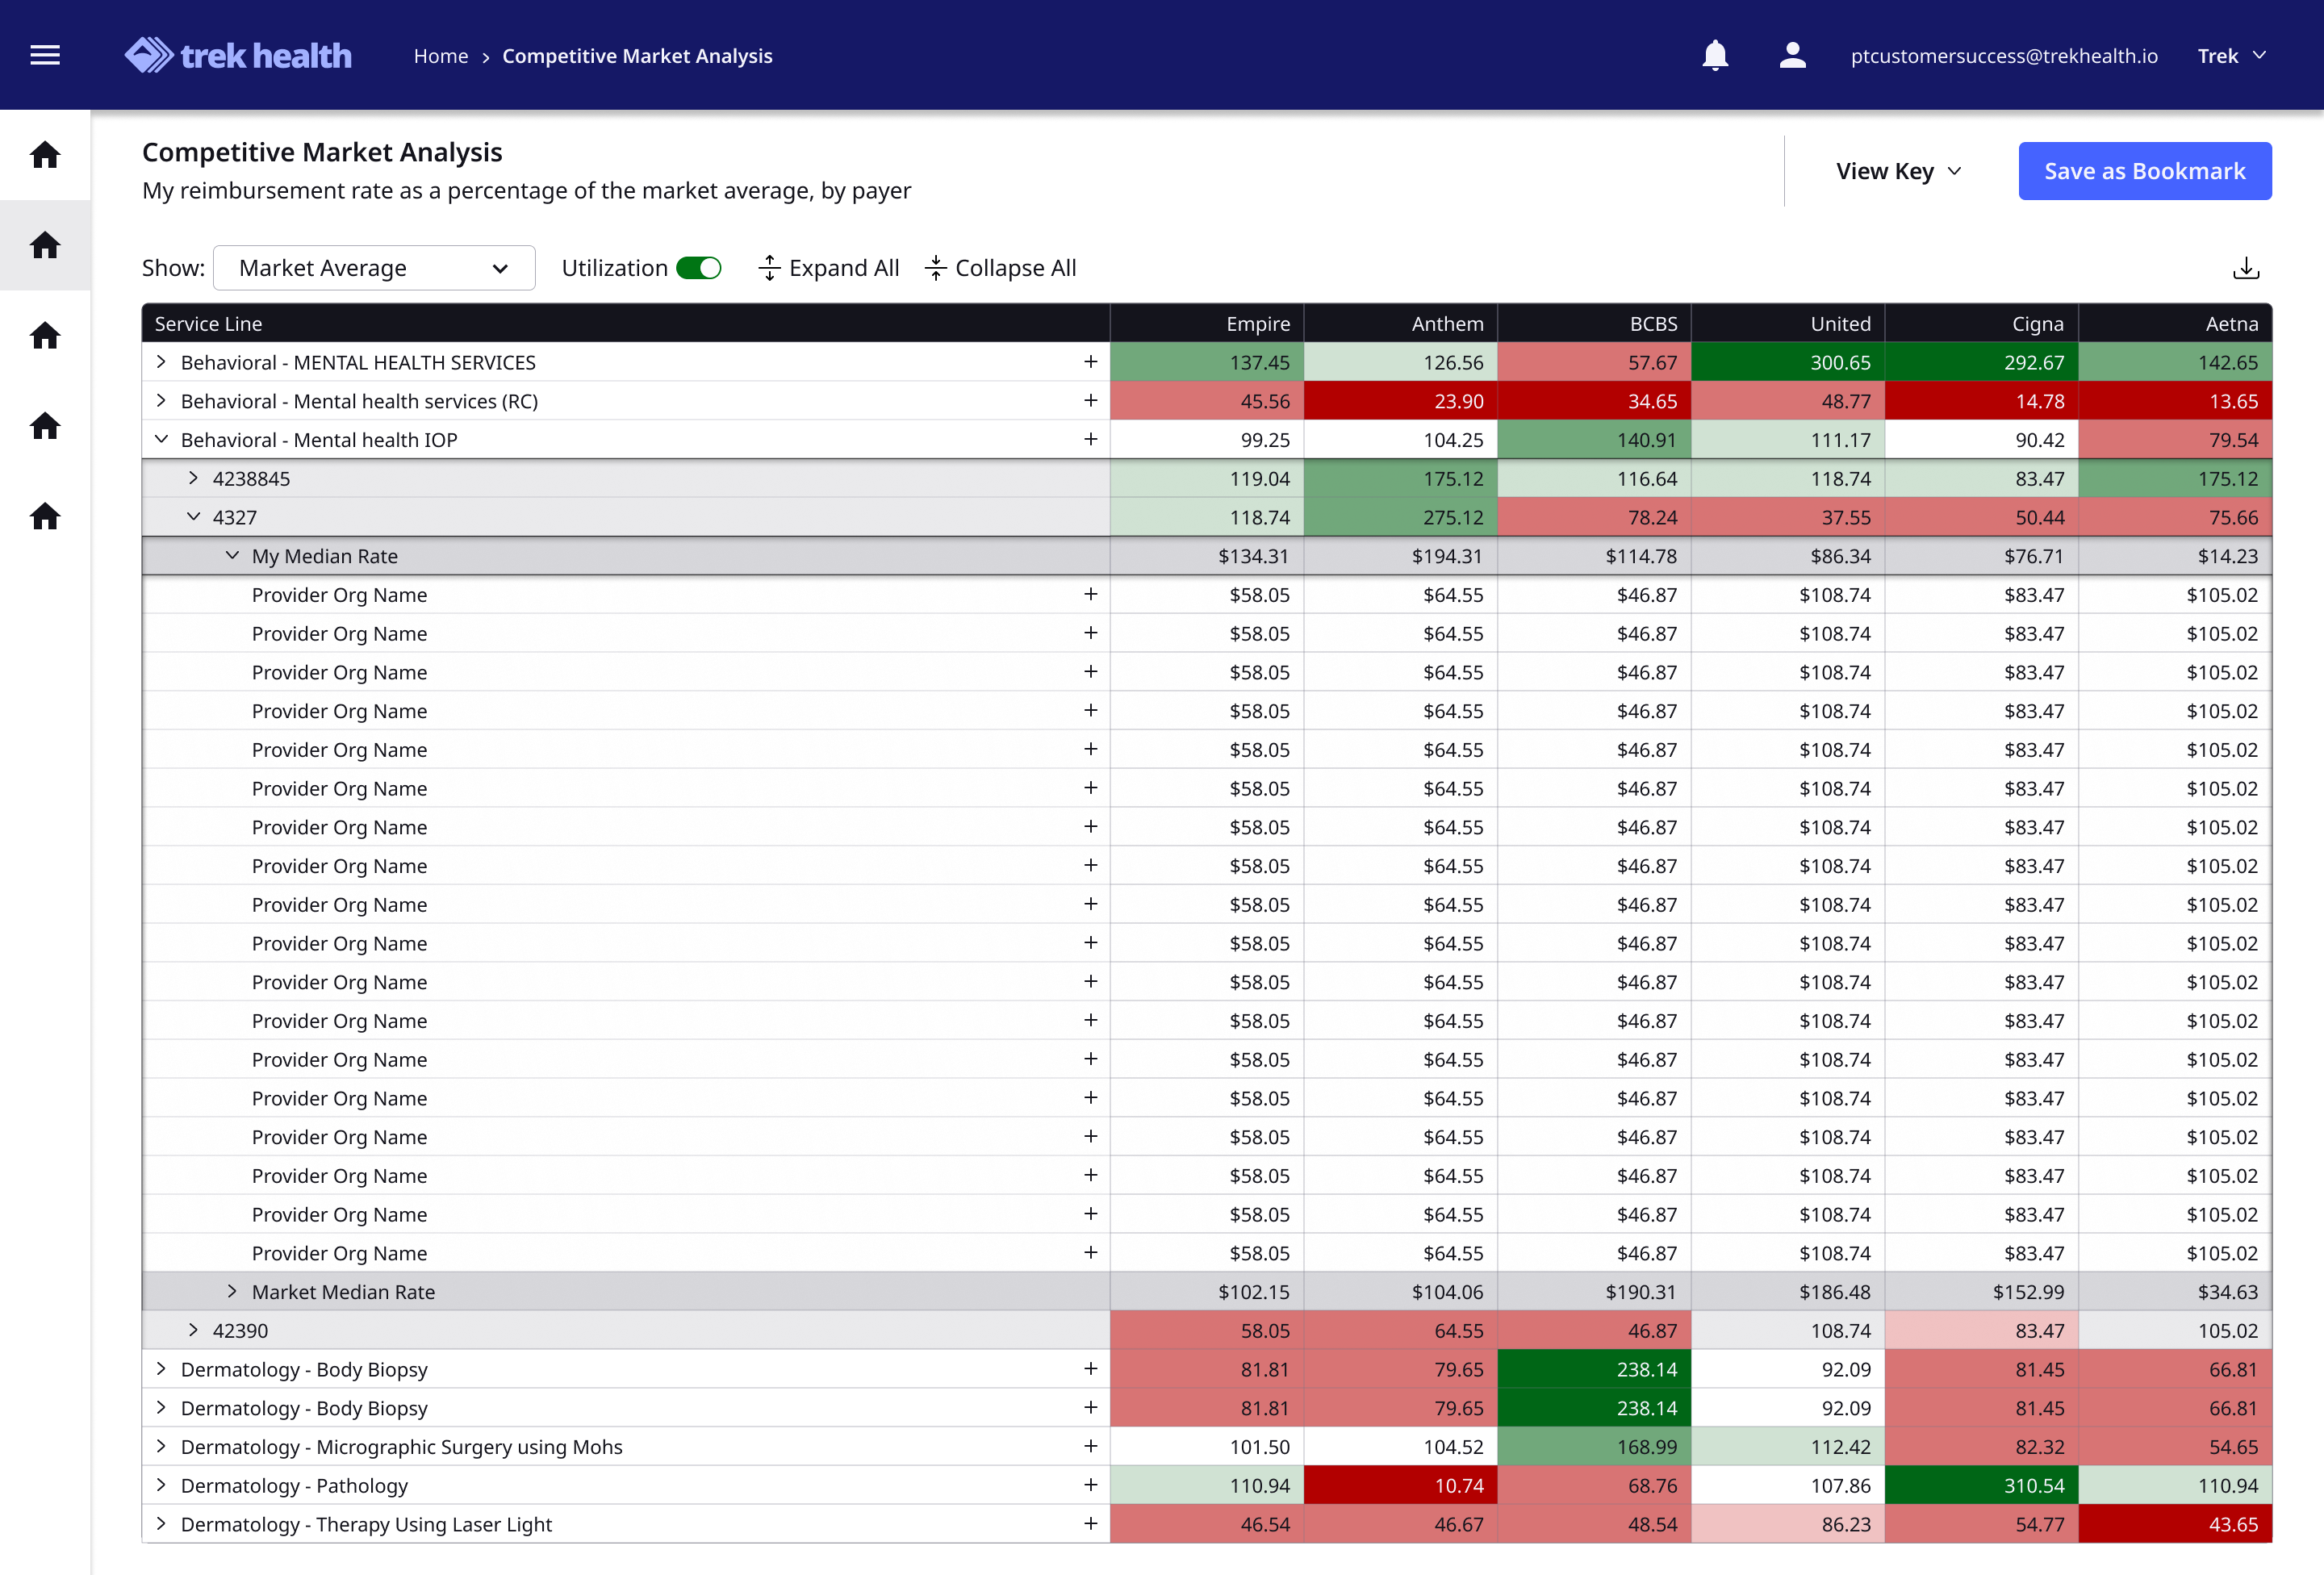The width and height of the screenshot is (2324, 1575).
Task: Click the user profile icon
Action: (1792, 55)
